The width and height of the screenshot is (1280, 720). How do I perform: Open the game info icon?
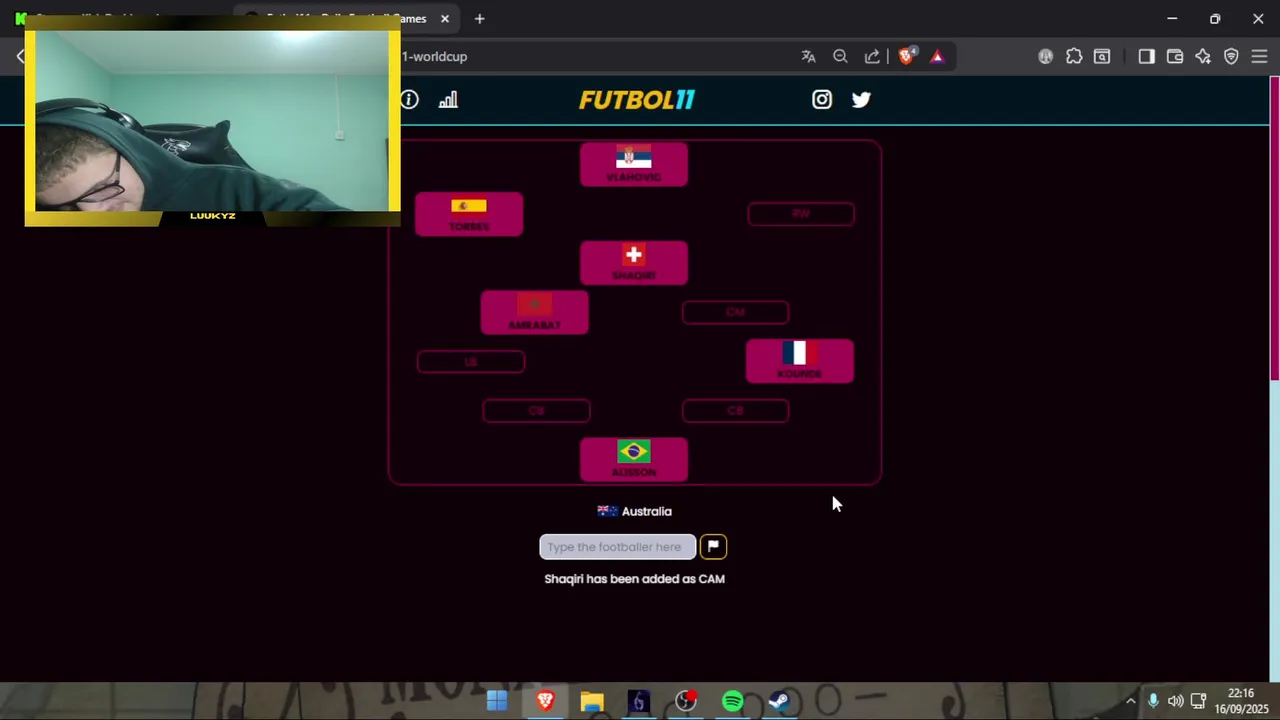click(x=409, y=99)
